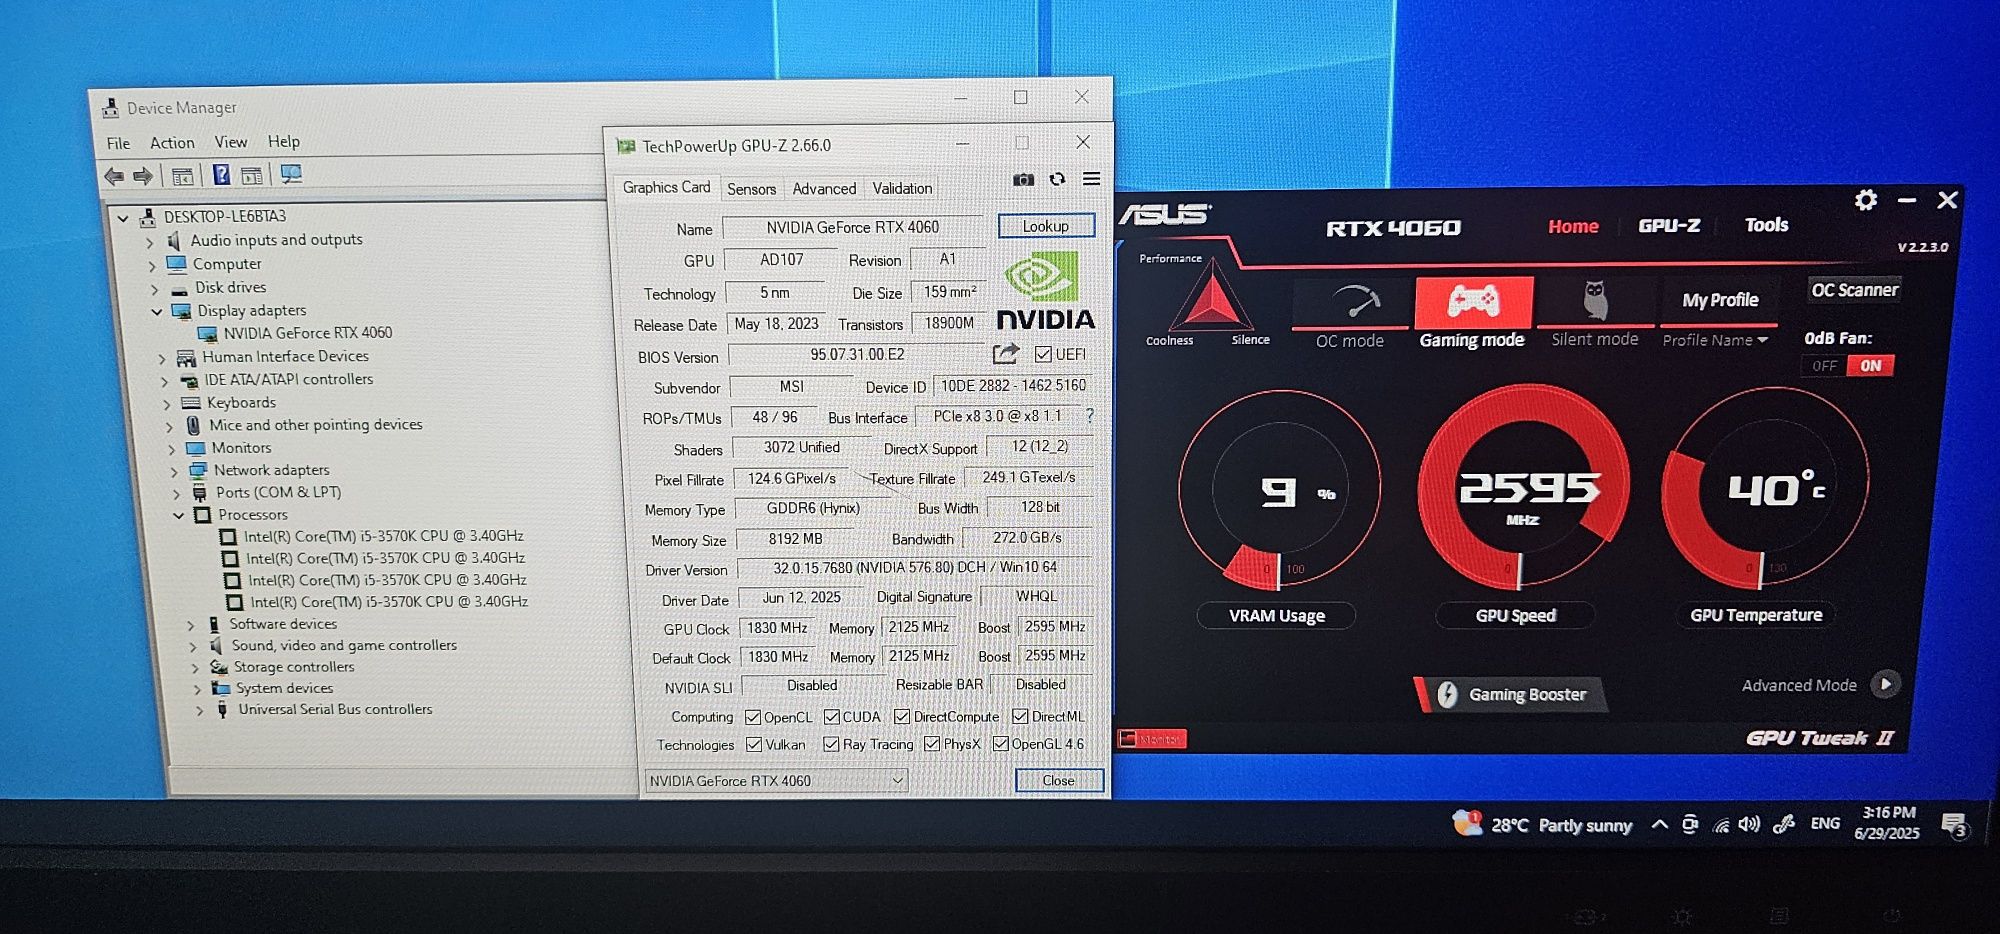Toggle the Ray Tracing checkbox
Screen dimensions: 2000x934
point(831,744)
